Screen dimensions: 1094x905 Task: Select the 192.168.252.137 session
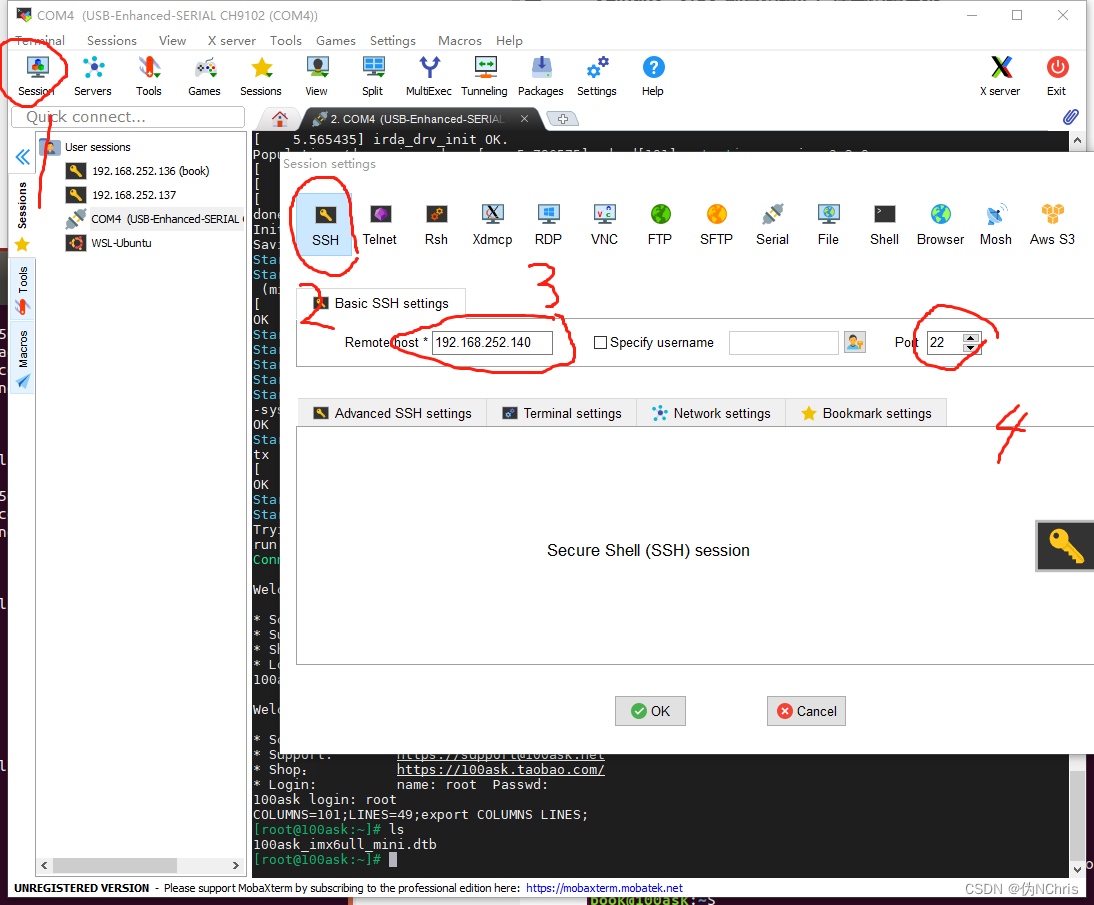pos(134,195)
